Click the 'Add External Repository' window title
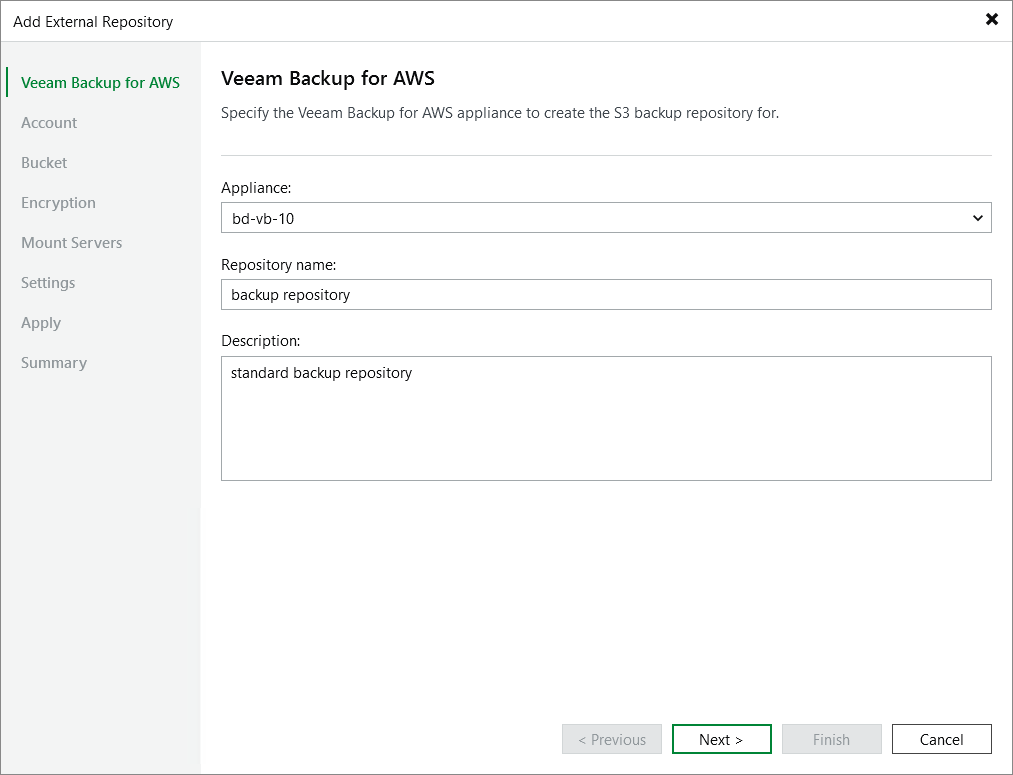The width and height of the screenshot is (1013, 775). tap(93, 22)
